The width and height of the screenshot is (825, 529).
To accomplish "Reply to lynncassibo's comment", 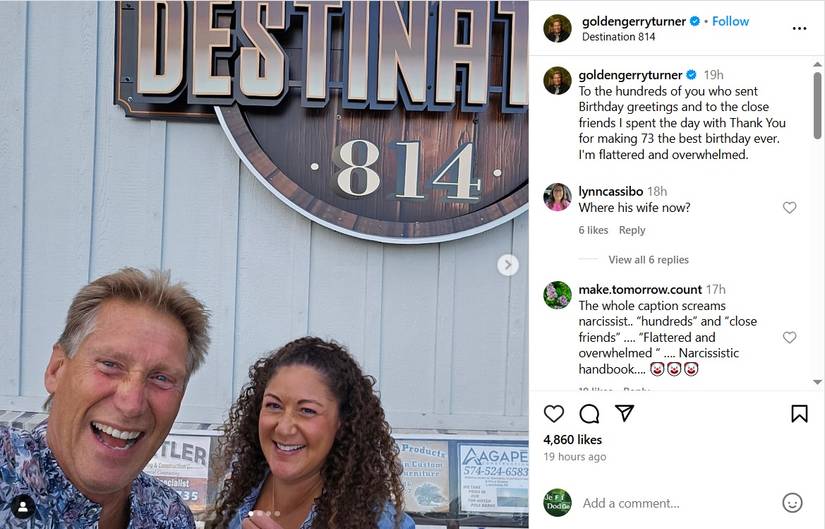I will [632, 230].
